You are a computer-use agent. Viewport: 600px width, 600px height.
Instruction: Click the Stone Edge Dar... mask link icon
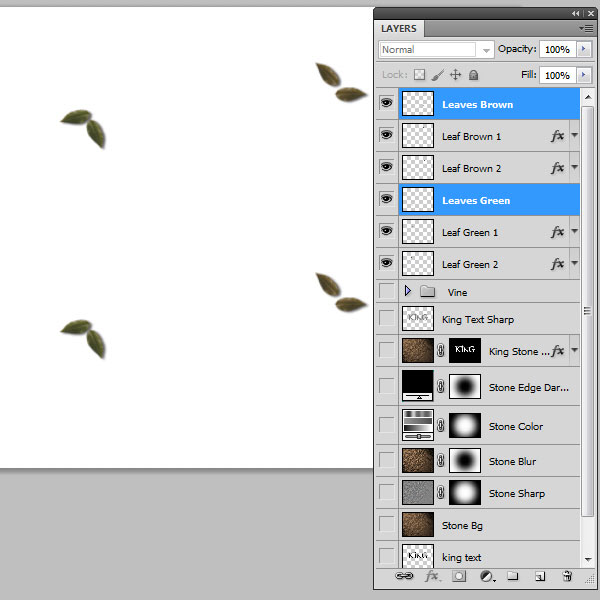[x=440, y=386]
